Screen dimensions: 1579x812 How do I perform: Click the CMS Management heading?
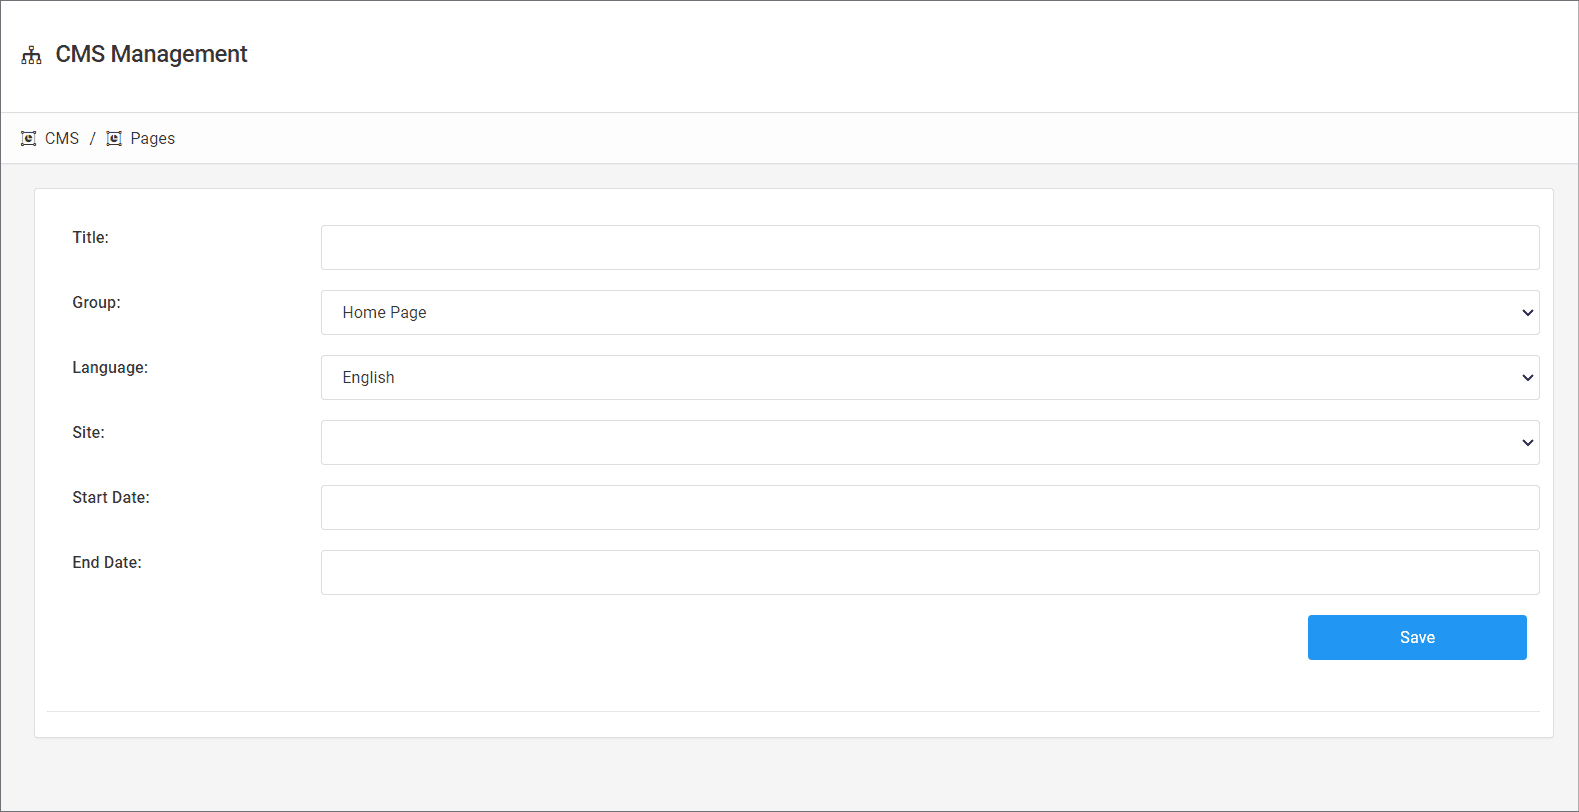(x=151, y=54)
